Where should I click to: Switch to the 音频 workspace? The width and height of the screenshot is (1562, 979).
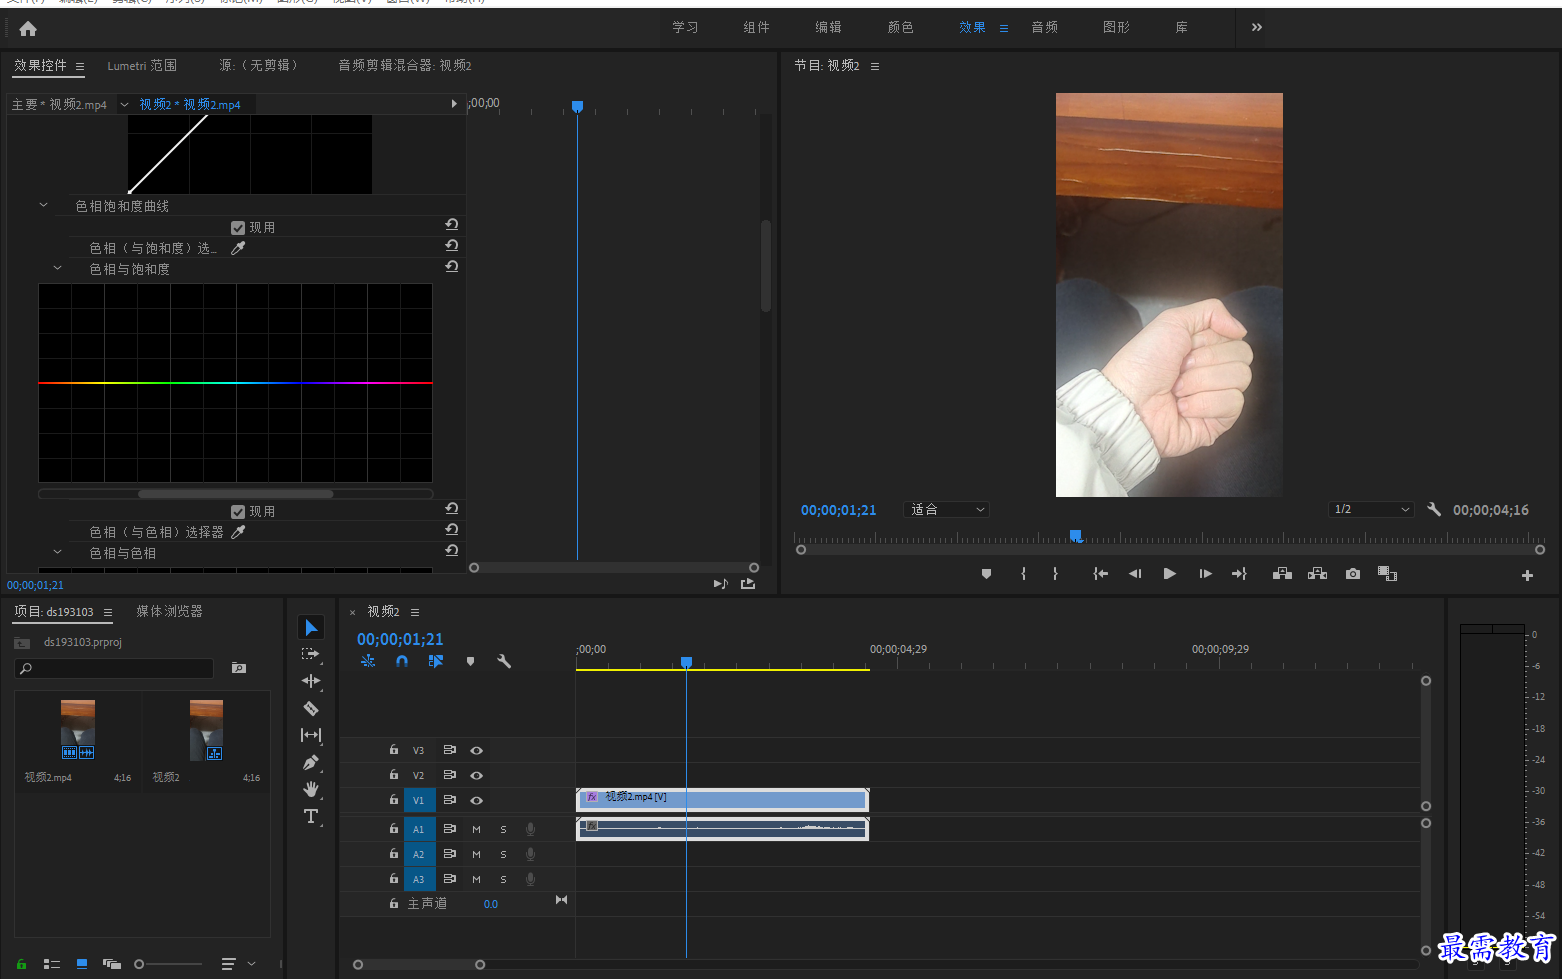(1045, 27)
